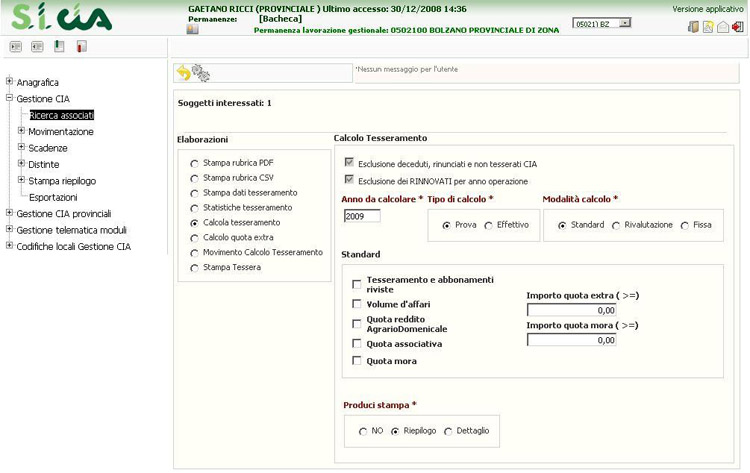Click the small icon under Permanenze label
750x473 pixels.
coord(193,30)
